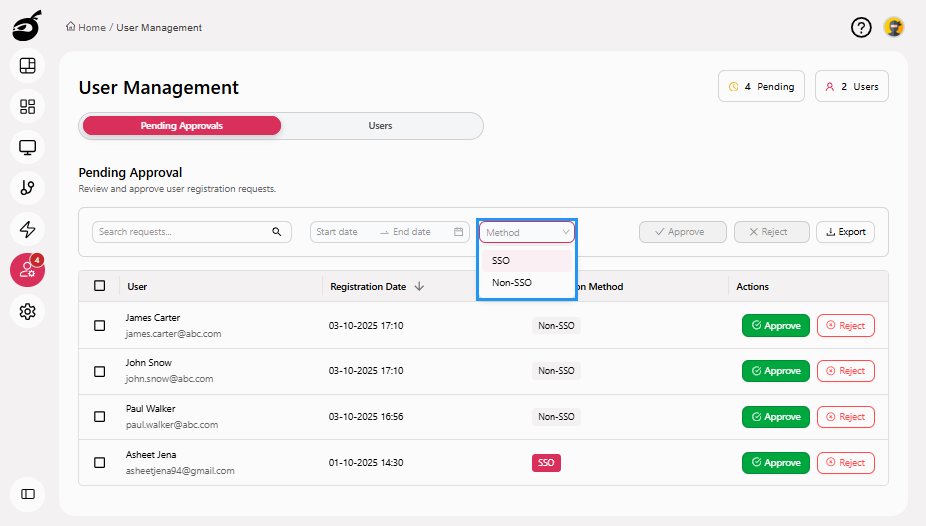
Task: Click the Non-SSO tag in James Carter's row
Action: (556, 325)
